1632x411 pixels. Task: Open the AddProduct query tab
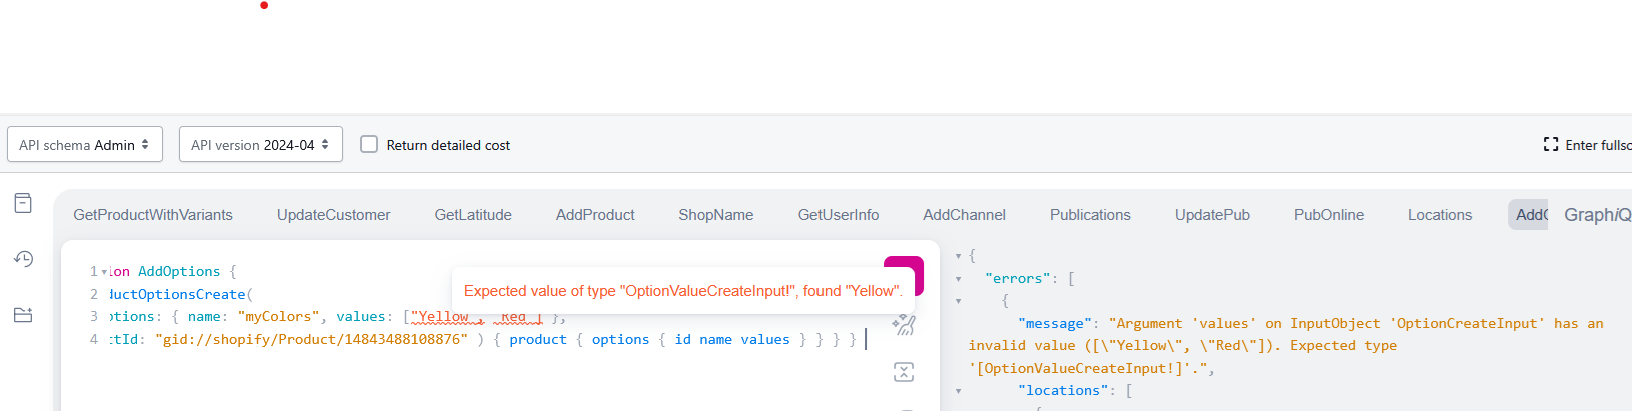point(595,215)
